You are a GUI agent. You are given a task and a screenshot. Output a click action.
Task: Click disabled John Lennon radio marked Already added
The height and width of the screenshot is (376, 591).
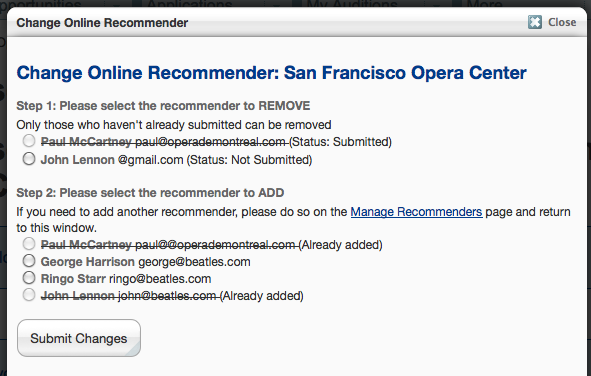(29, 295)
